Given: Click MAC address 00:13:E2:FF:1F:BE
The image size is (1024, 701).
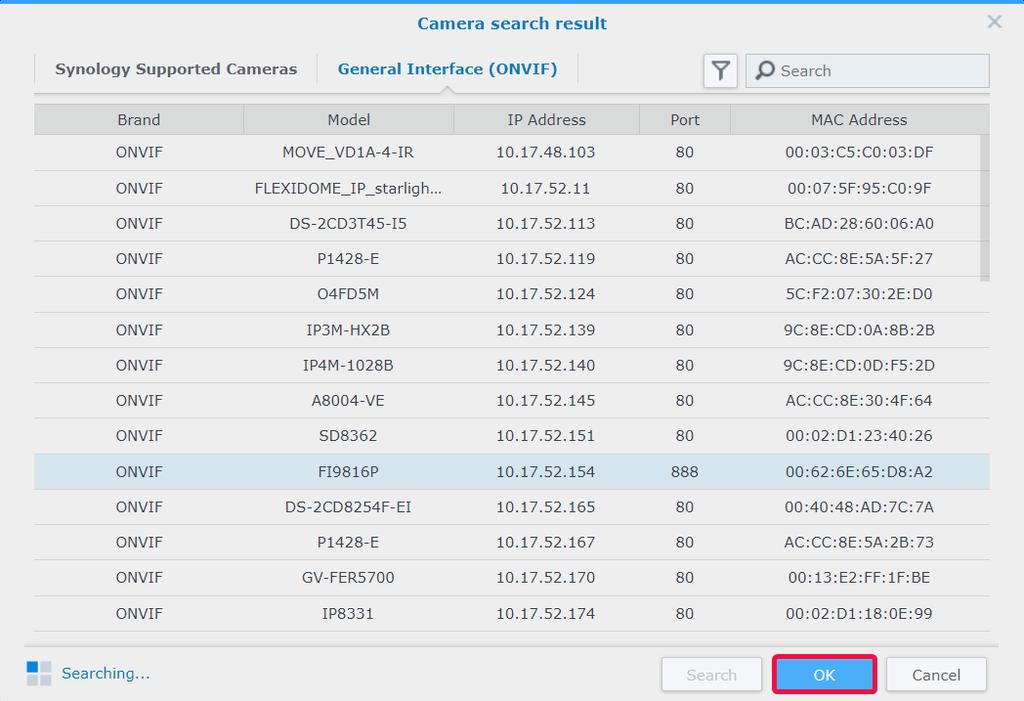Looking at the screenshot, I should tap(859, 578).
